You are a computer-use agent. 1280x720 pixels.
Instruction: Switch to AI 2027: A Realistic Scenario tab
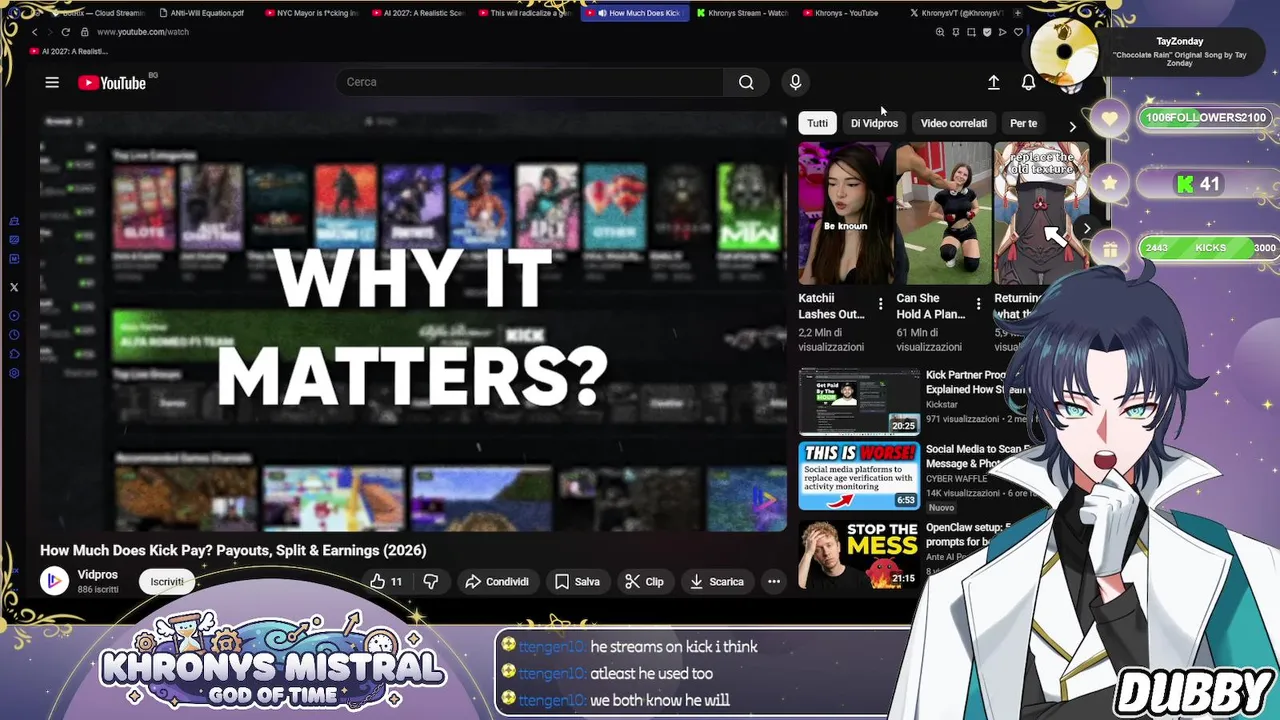(417, 13)
